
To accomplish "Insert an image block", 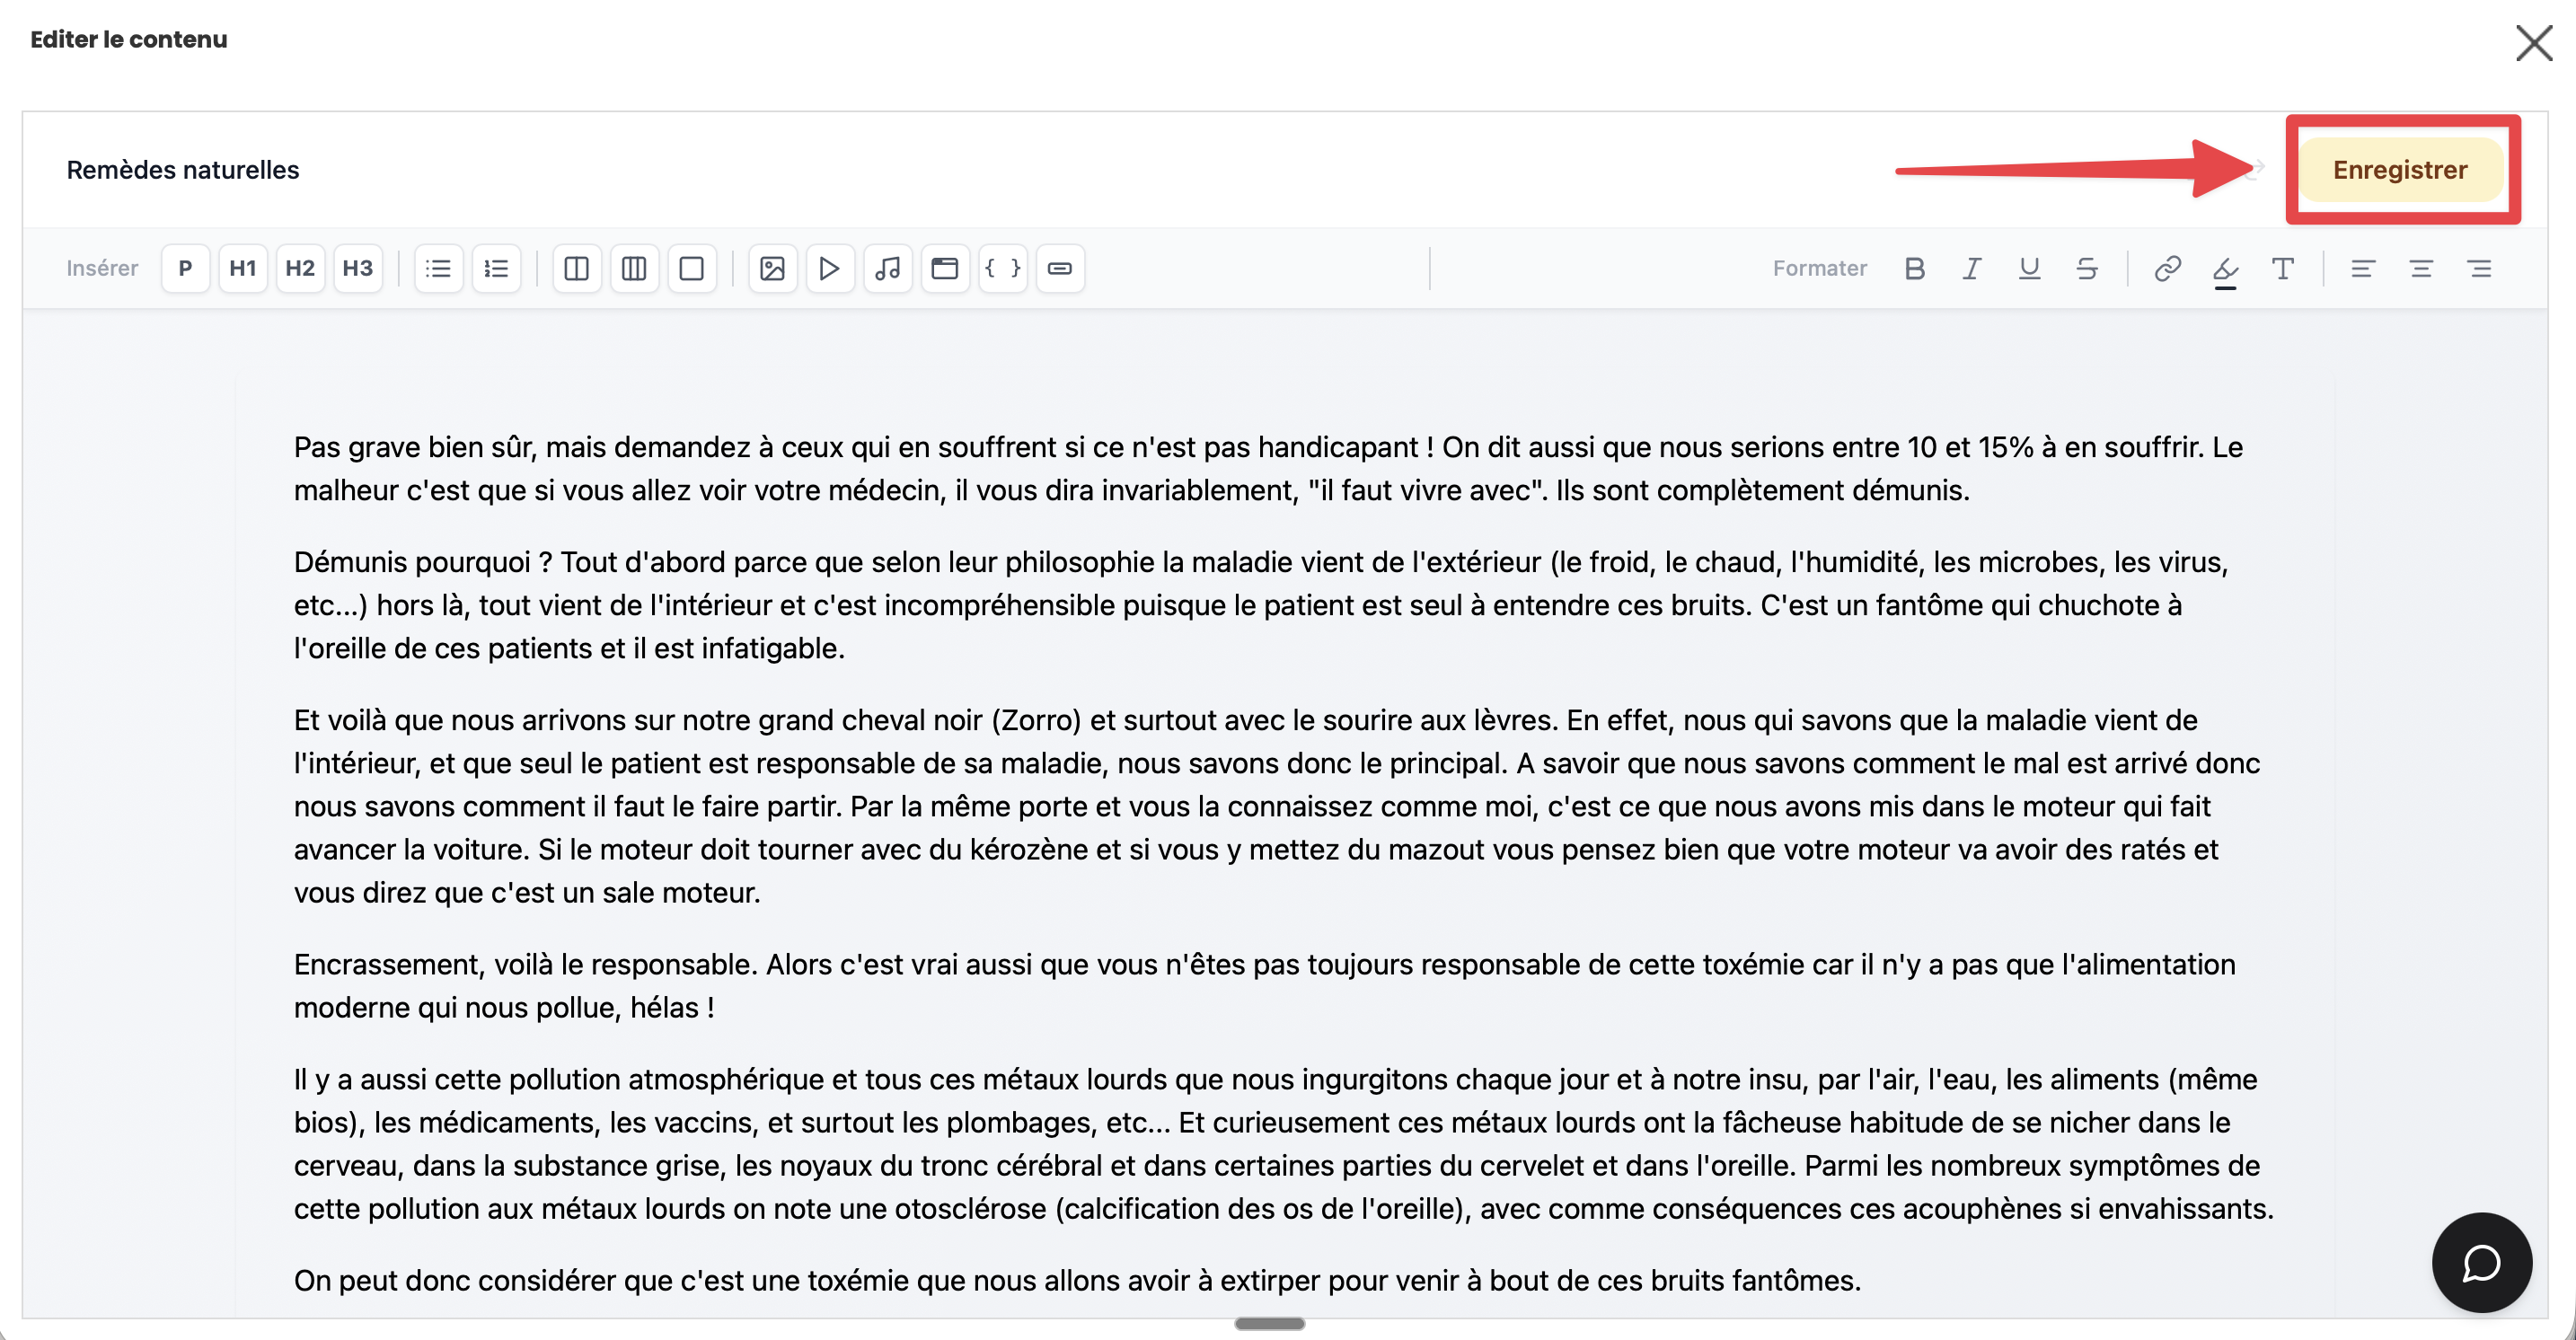I will [772, 268].
